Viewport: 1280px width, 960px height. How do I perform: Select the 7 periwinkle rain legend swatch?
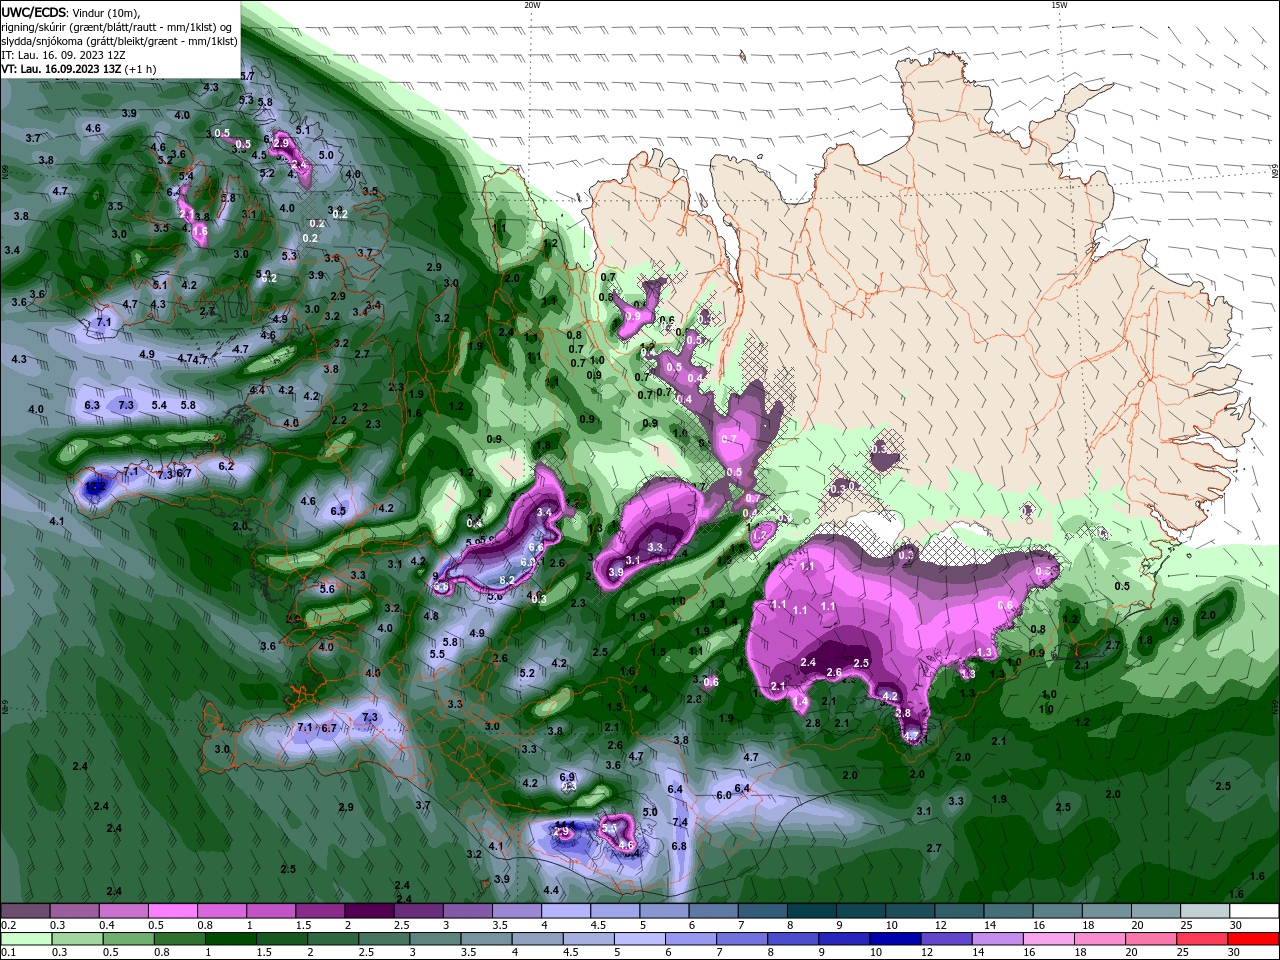pos(742,939)
